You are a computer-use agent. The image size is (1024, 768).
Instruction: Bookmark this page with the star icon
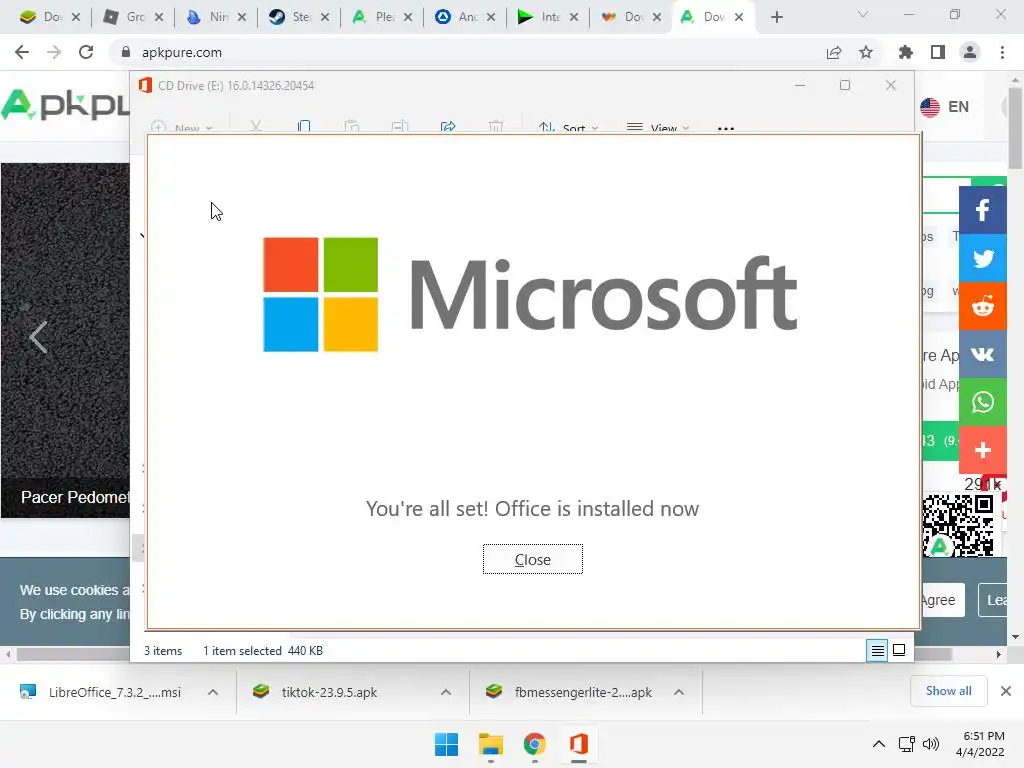[866, 52]
